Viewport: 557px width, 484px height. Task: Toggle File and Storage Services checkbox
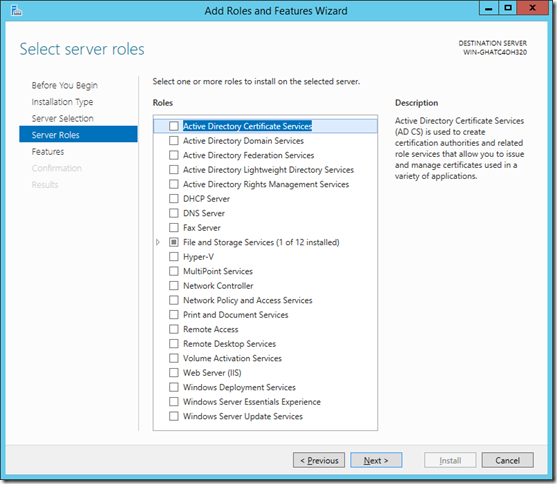coord(174,242)
